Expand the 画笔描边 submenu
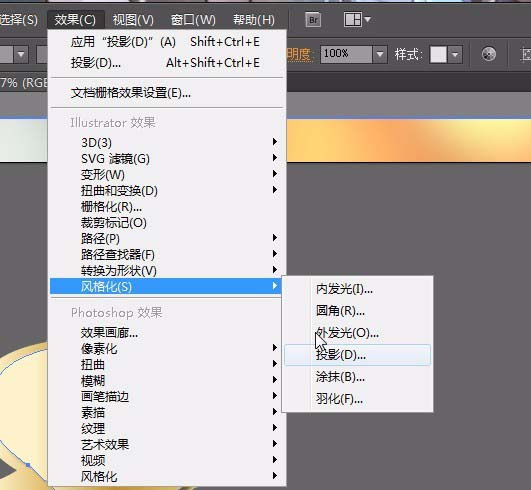 (x=166, y=397)
